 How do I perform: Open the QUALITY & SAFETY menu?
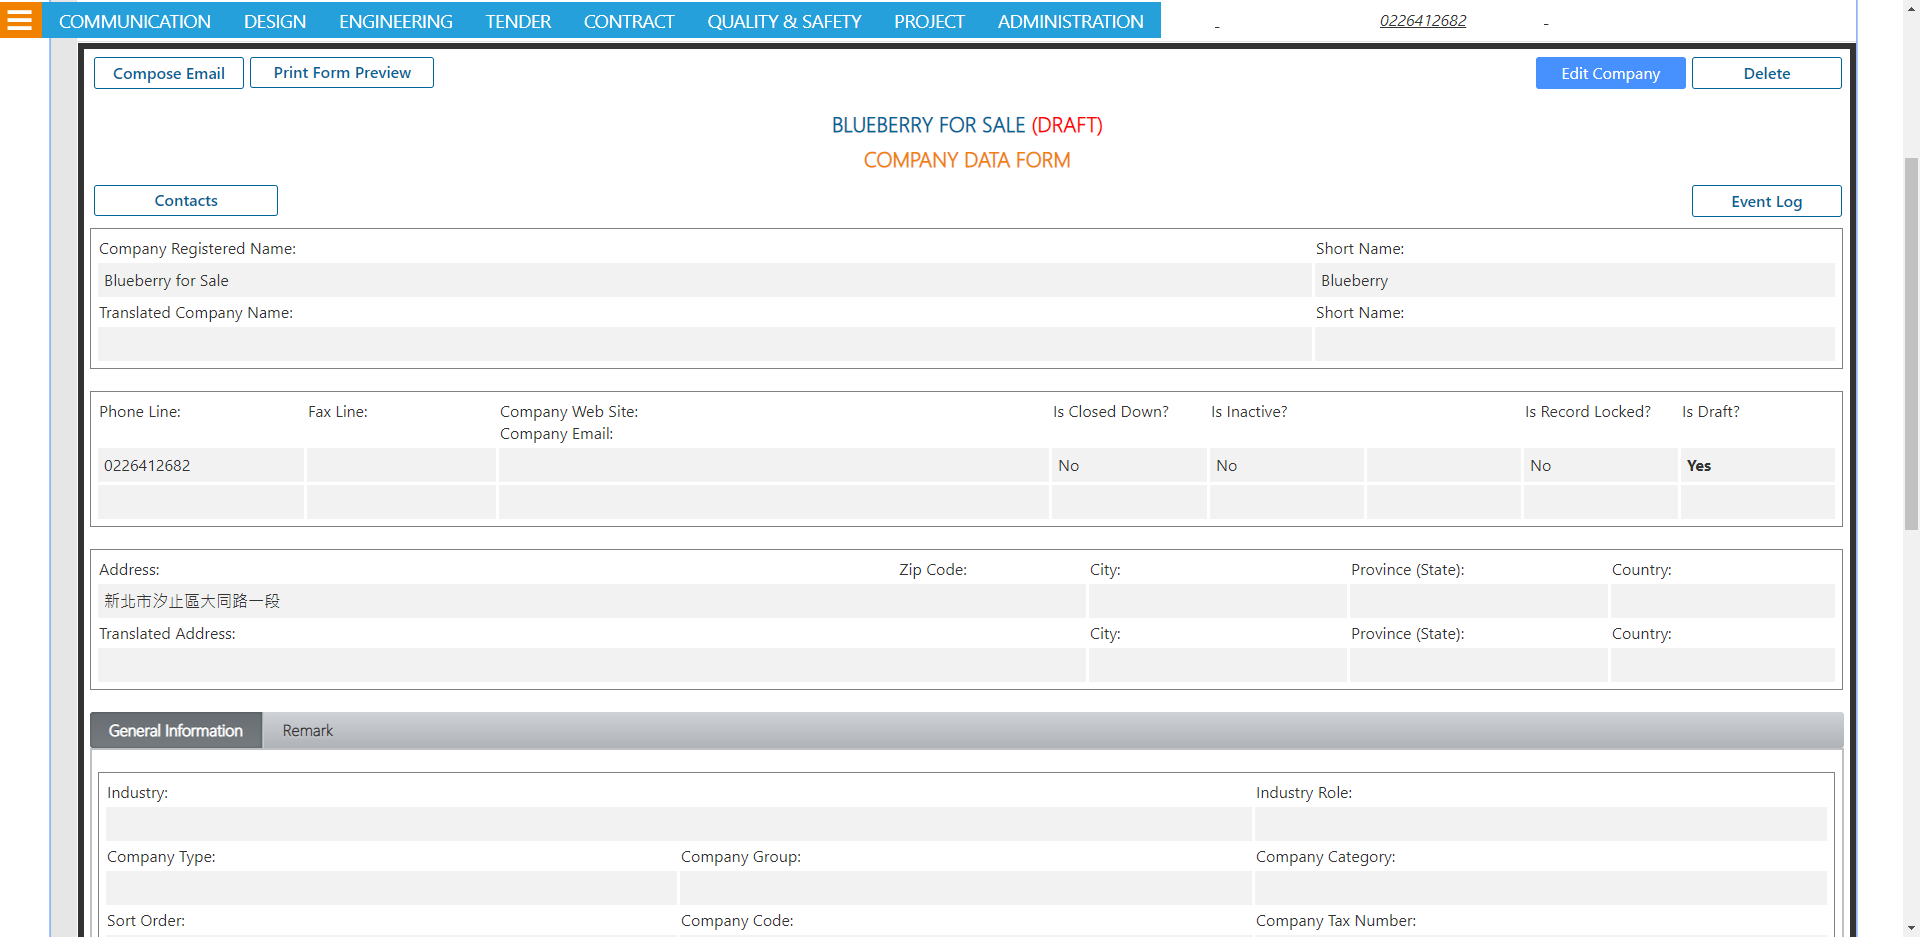pyautogui.click(x=784, y=21)
